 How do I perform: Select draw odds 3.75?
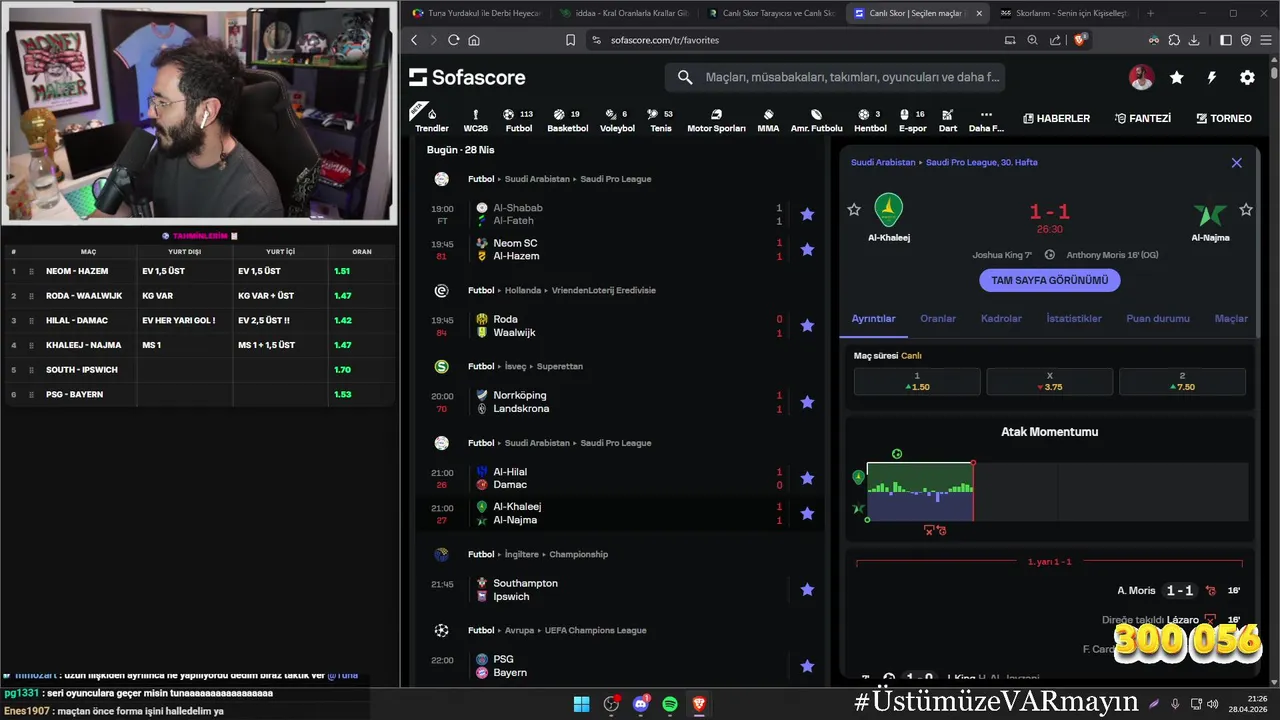pos(1049,381)
